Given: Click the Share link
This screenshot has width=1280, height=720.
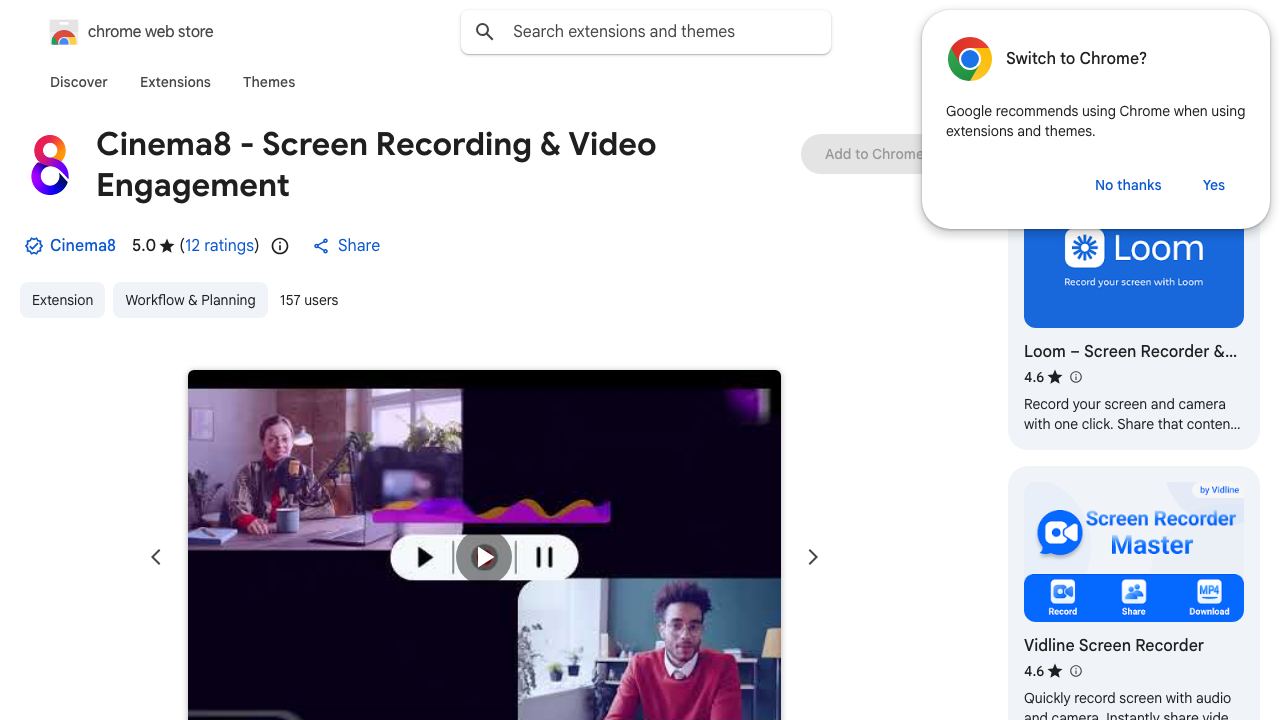Looking at the screenshot, I should coord(359,245).
